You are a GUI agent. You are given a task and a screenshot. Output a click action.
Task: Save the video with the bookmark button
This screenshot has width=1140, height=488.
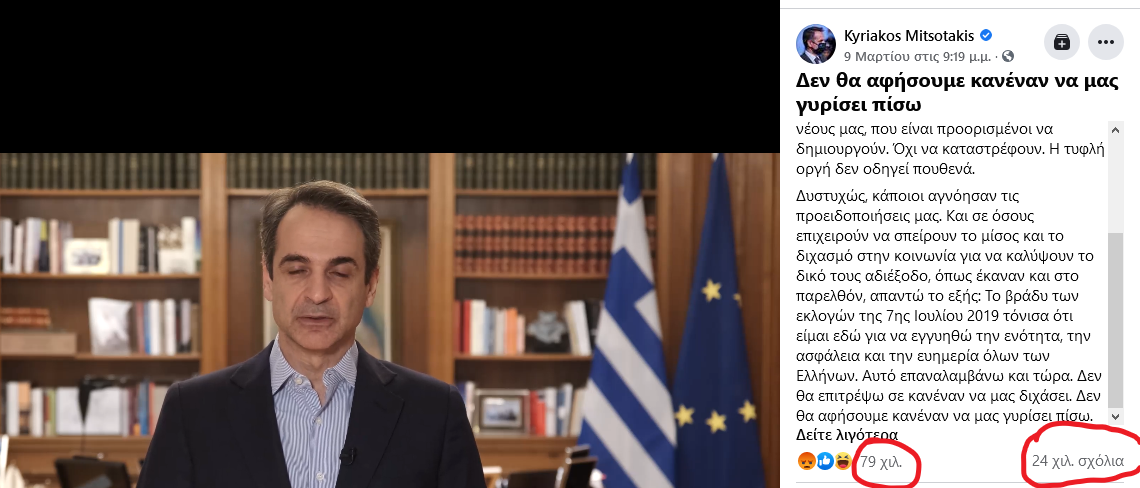pos(1062,42)
